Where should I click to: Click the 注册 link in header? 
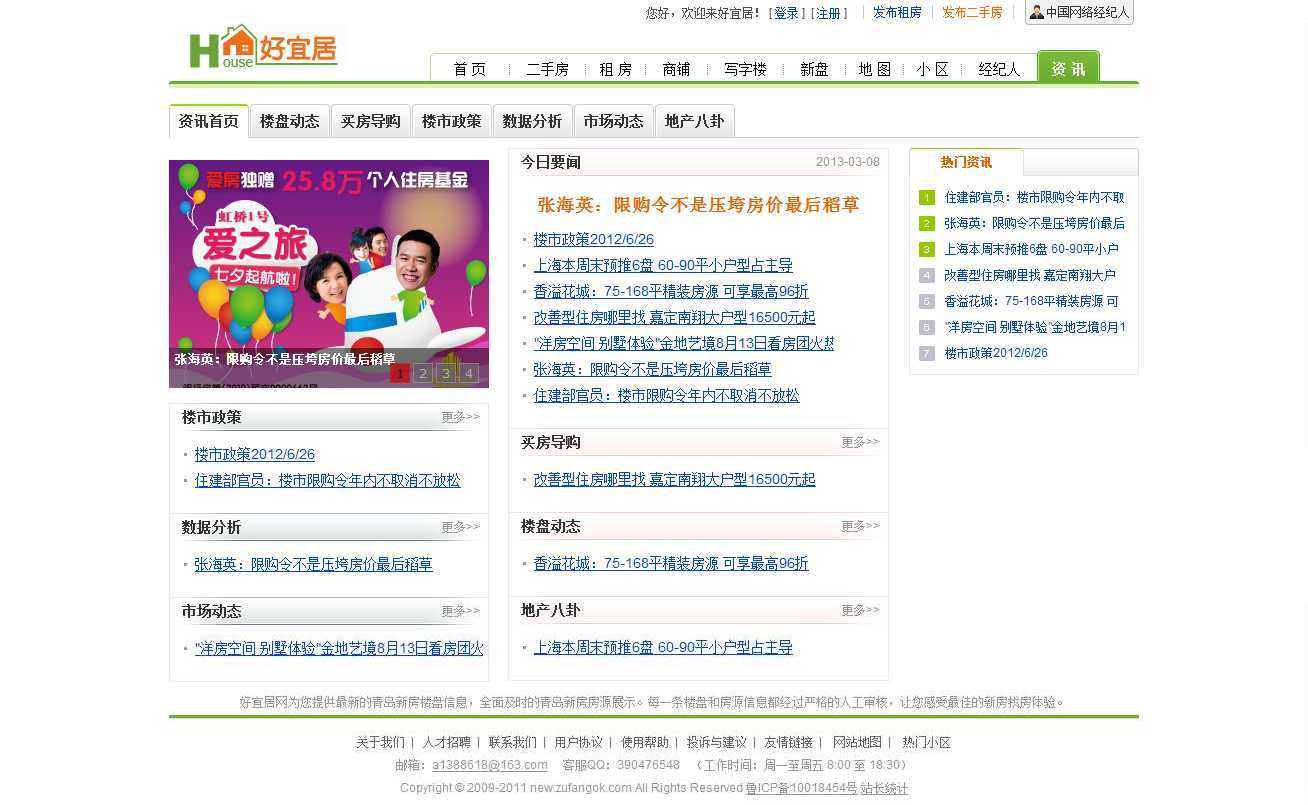[829, 13]
